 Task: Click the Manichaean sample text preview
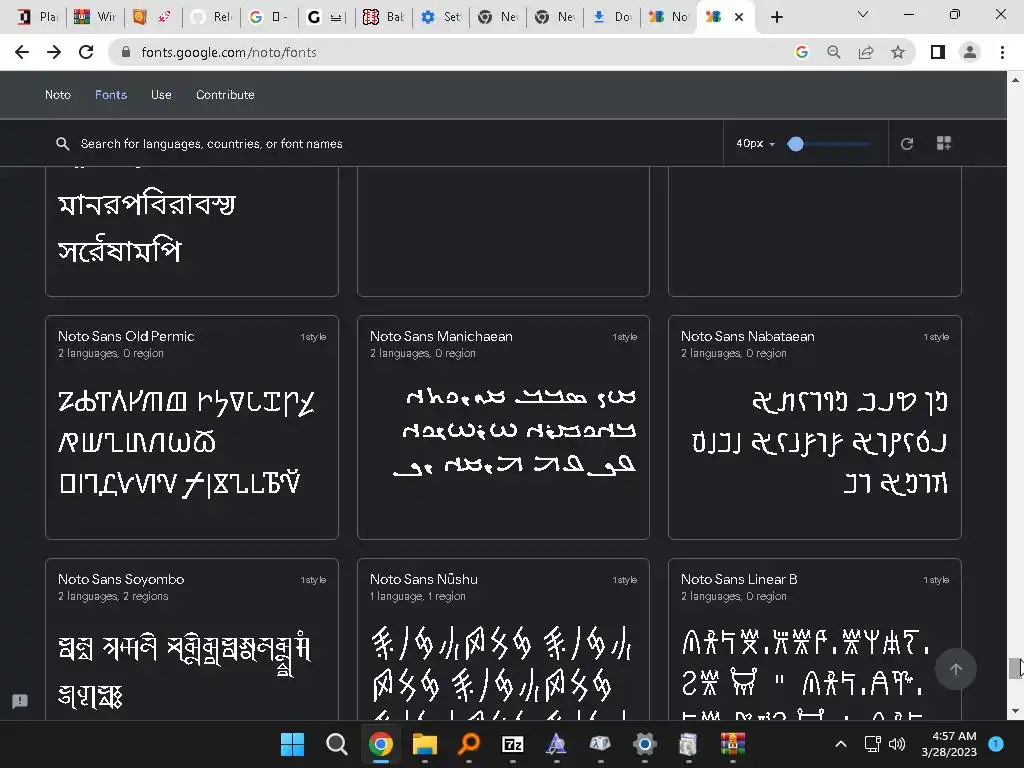tap(515, 432)
